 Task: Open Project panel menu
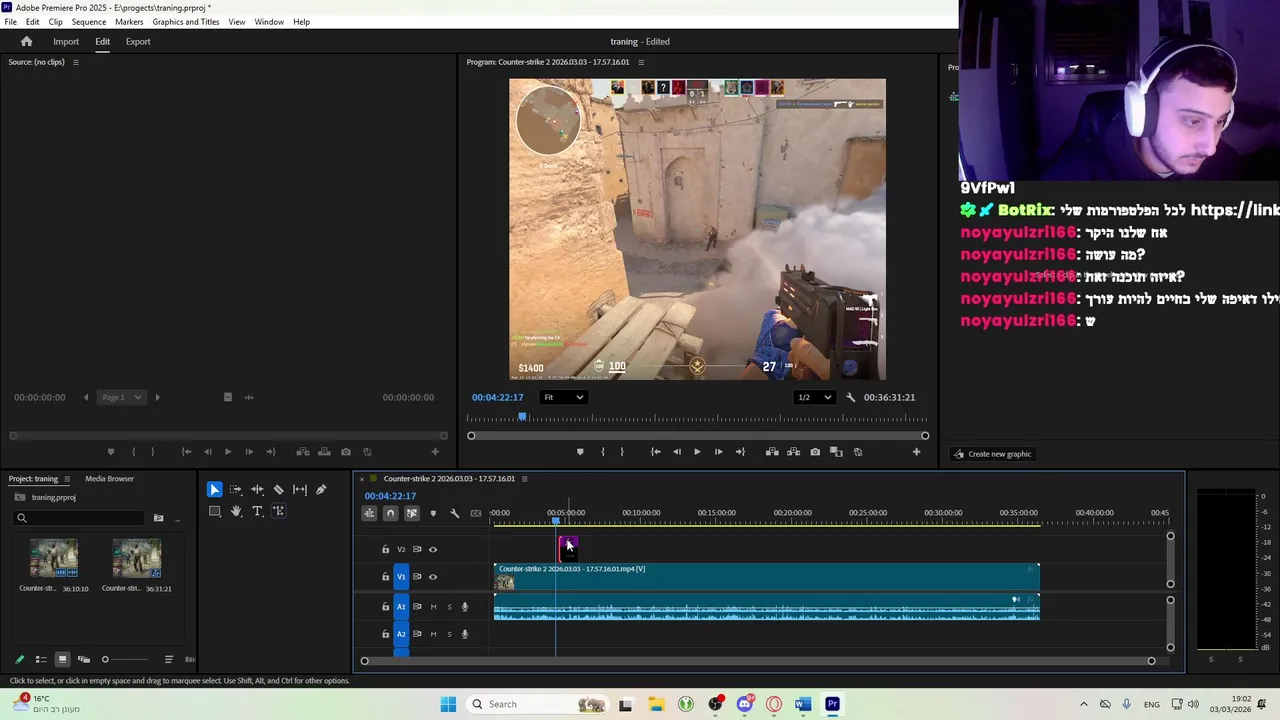[x=66, y=479]
